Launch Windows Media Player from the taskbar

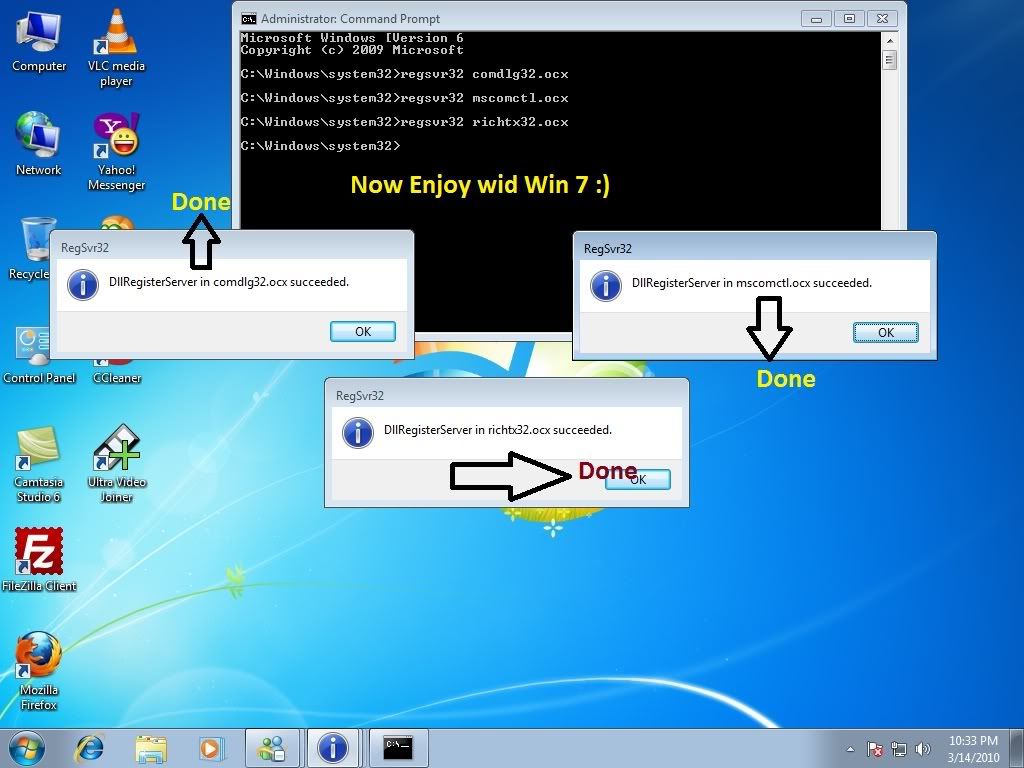pyautogui.click(x=210, y=748)
